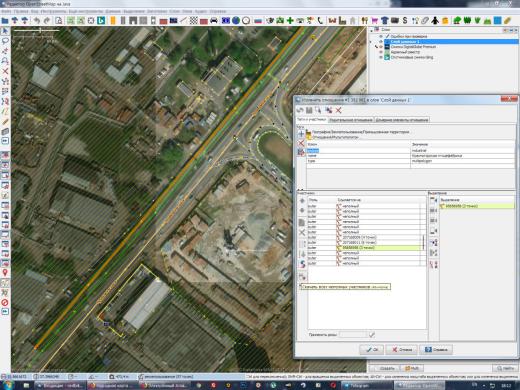Open the Edit (Правка) menu

point(21,11)
